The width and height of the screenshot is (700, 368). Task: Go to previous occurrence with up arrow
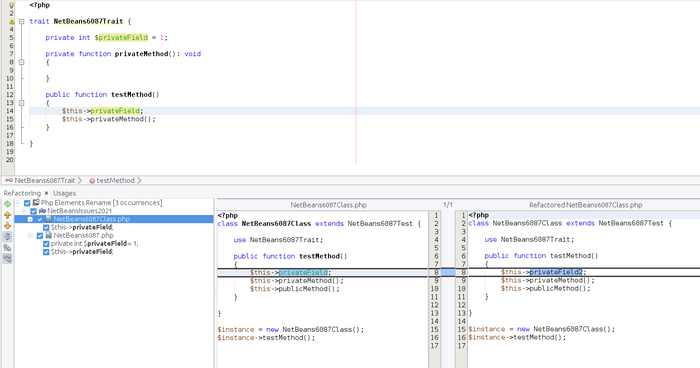[7, 215]
